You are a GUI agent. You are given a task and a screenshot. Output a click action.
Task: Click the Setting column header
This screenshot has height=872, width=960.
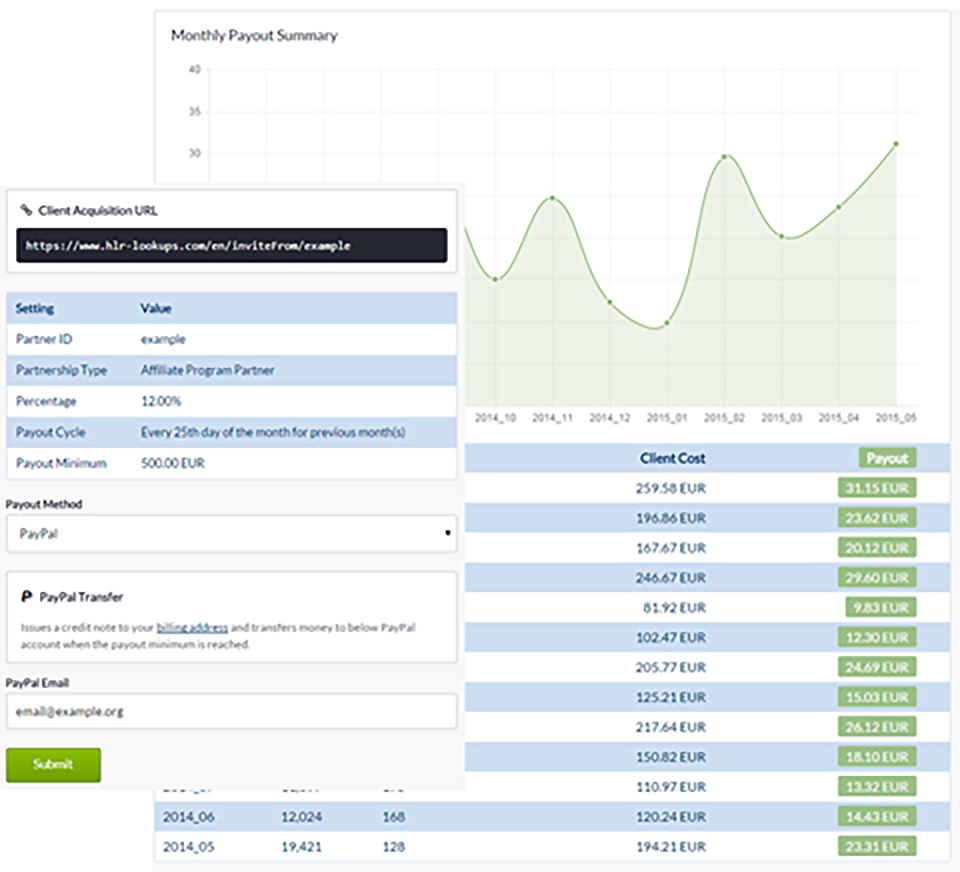pos(35,308)
